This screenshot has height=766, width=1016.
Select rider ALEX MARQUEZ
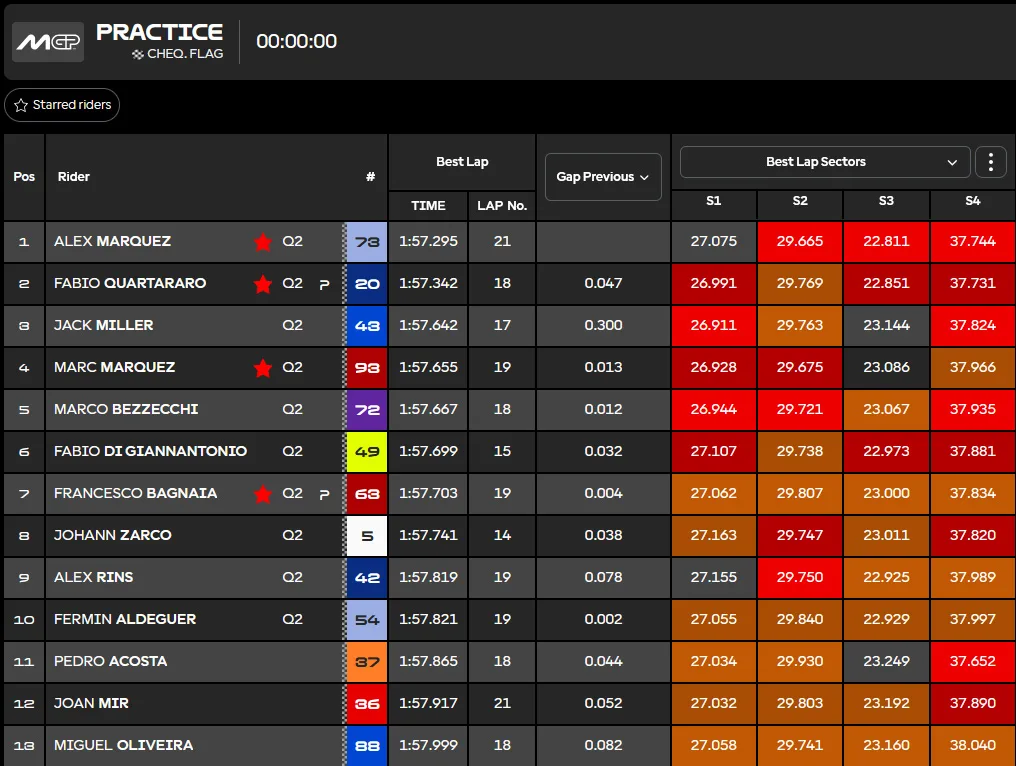pos(112,241)
